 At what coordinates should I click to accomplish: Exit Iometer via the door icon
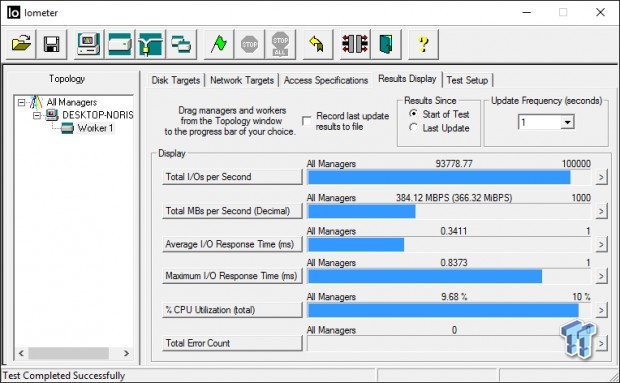[386, 44]
